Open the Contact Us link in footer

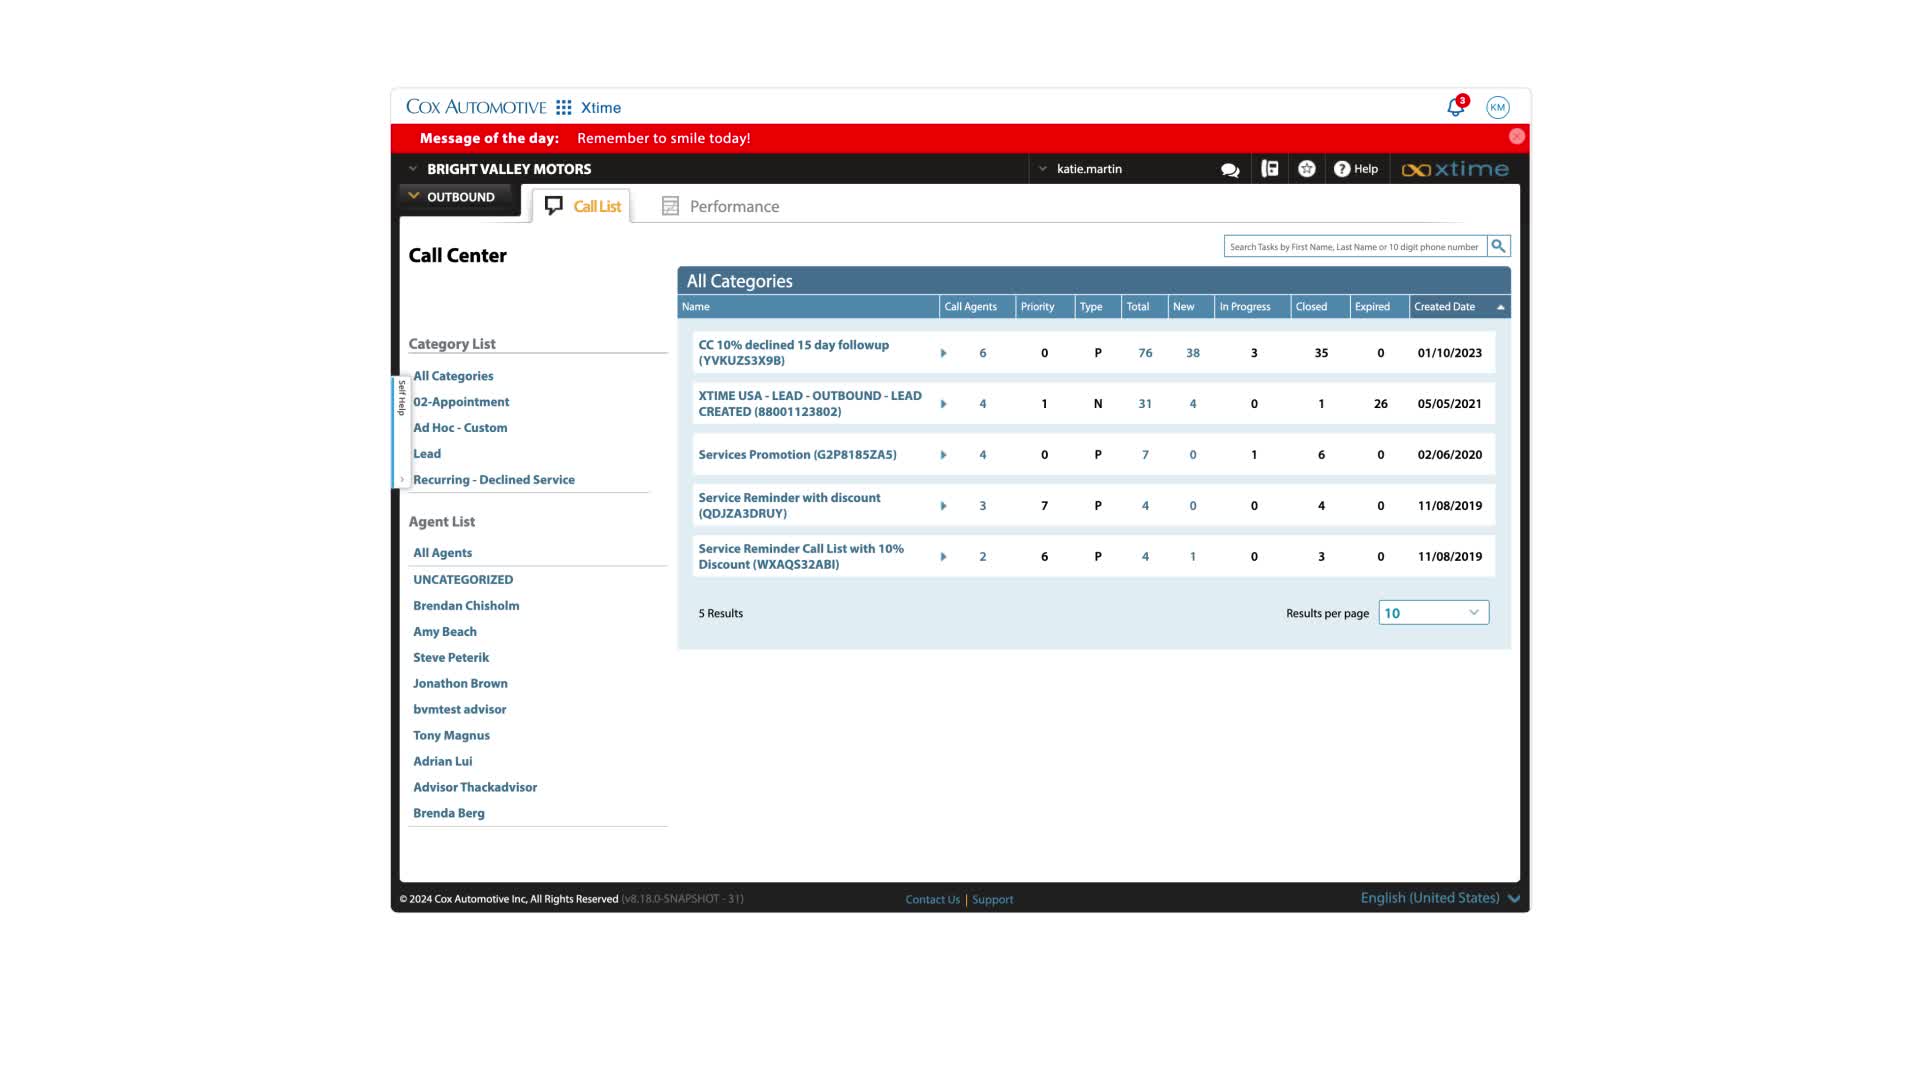point(932,899)
